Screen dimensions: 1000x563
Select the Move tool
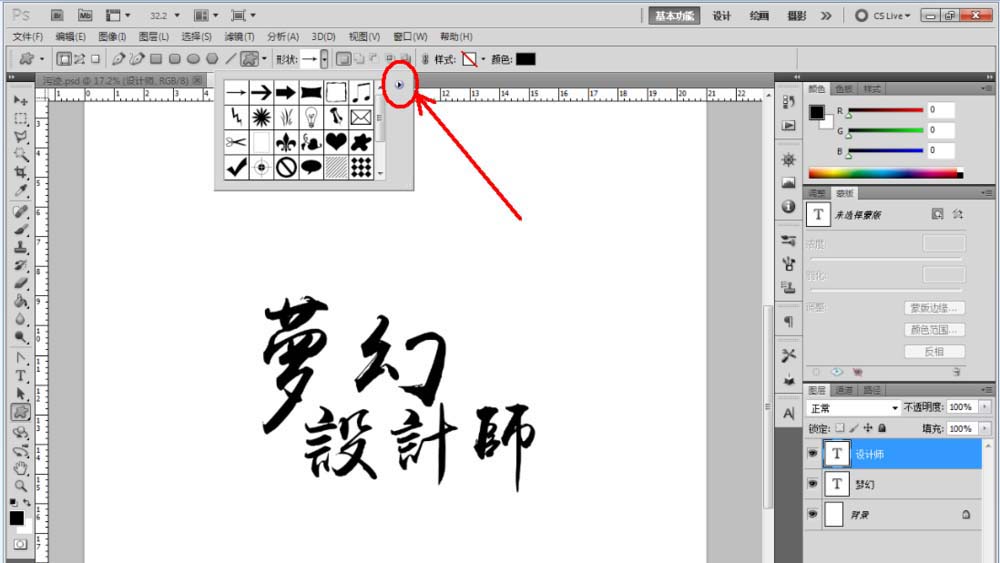(x=20, y=101)
